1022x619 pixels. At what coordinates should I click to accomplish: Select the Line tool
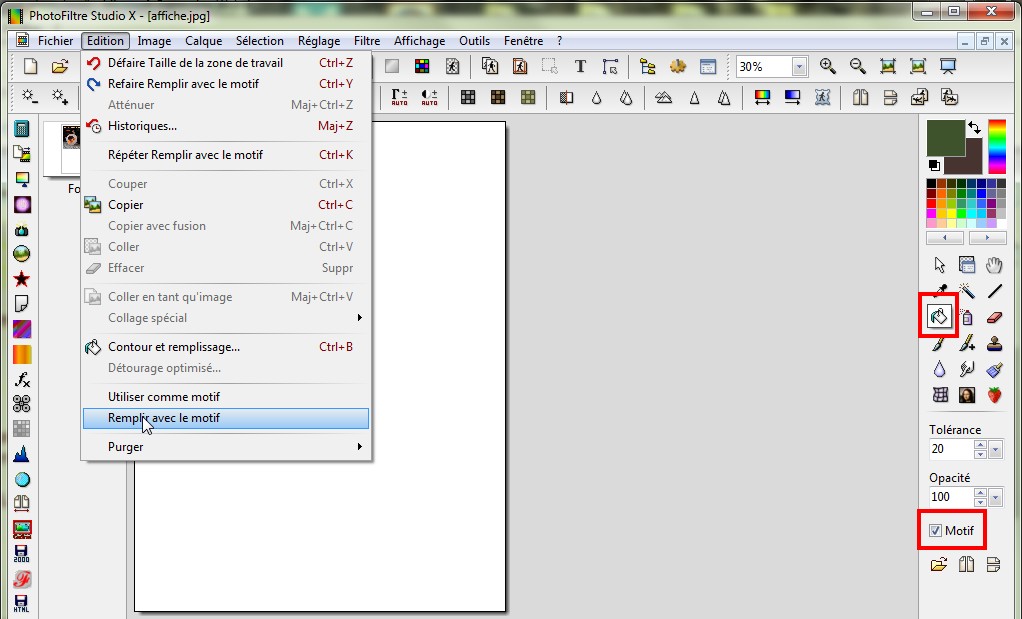click(994, 291)
